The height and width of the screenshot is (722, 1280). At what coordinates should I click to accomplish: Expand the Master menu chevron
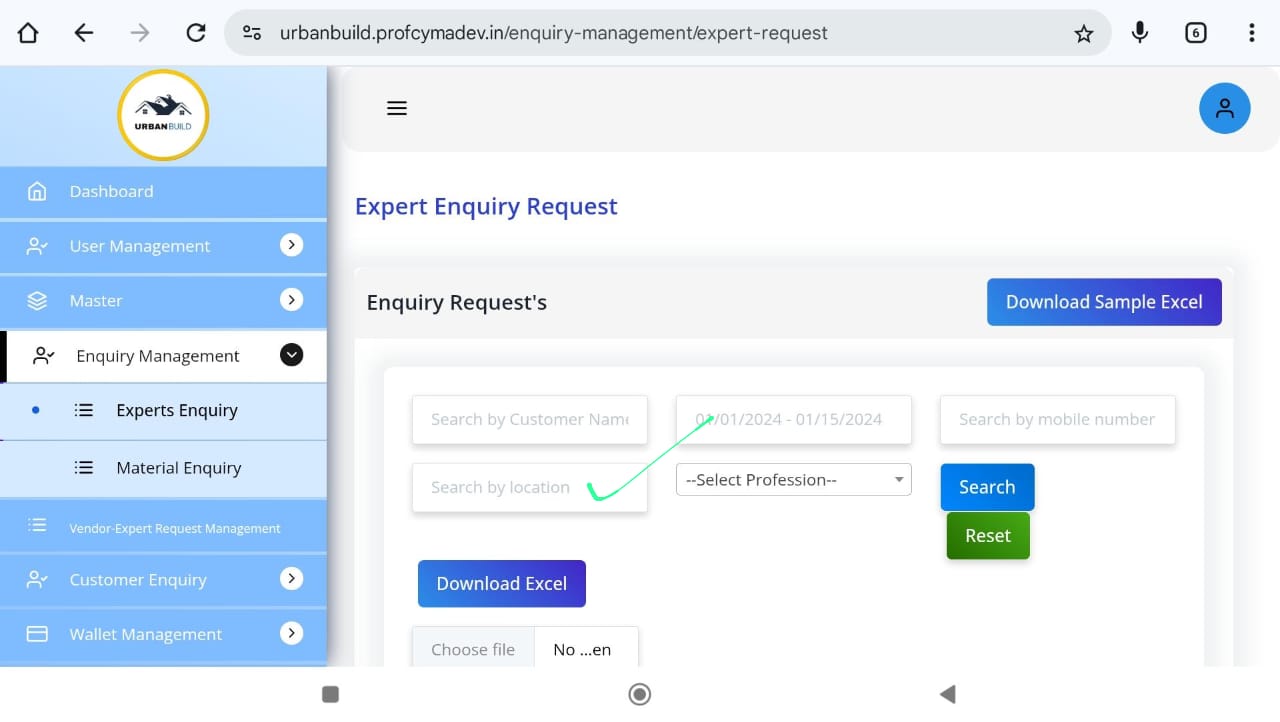point(291,300)
